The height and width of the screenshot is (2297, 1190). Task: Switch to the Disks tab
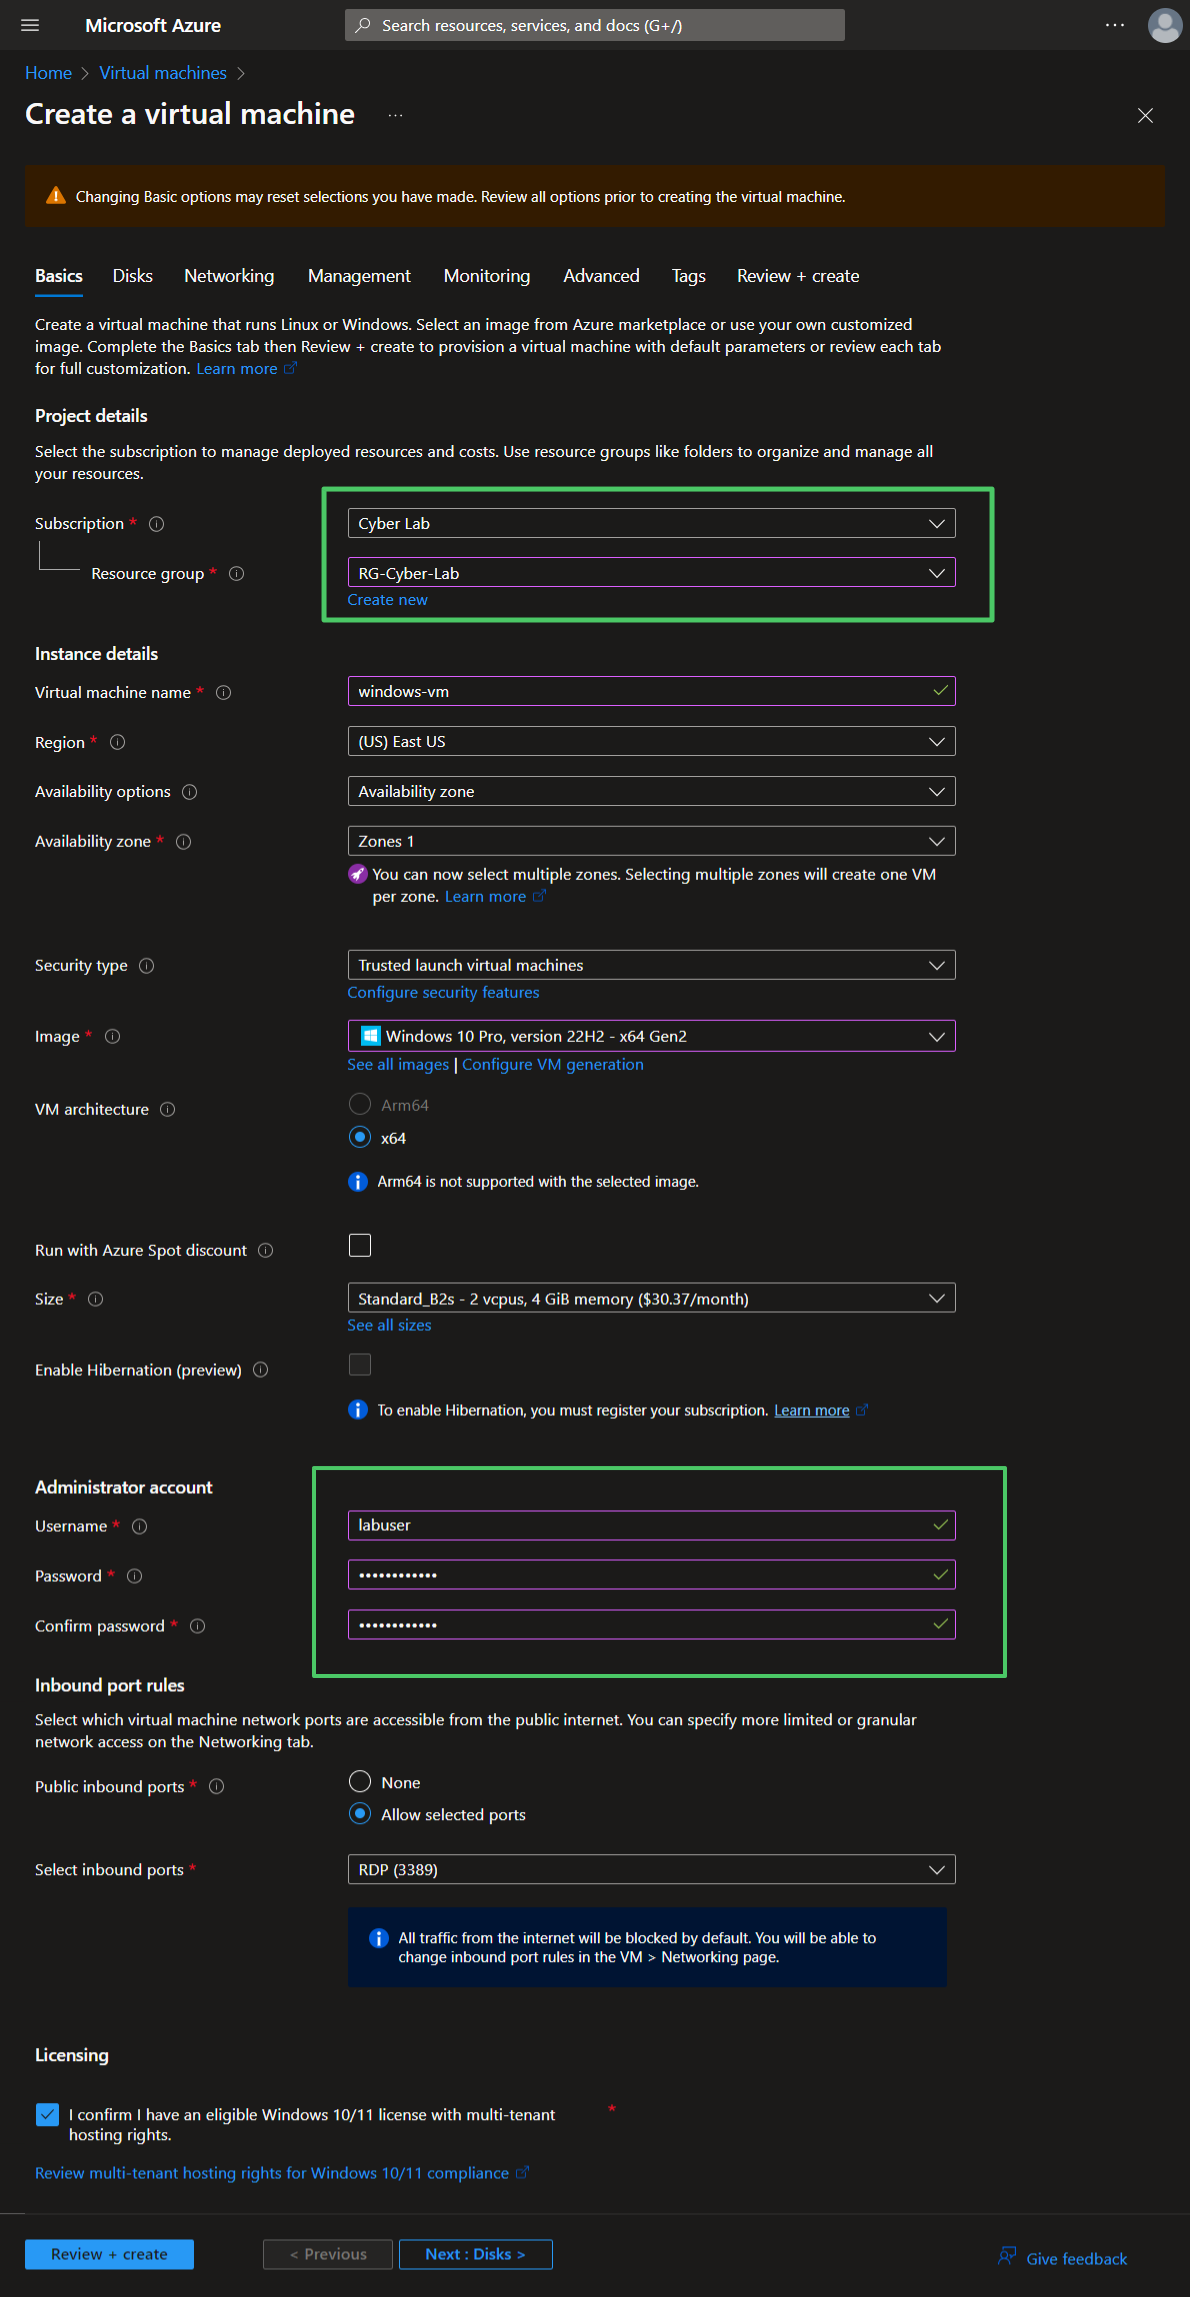click(133, 277)
